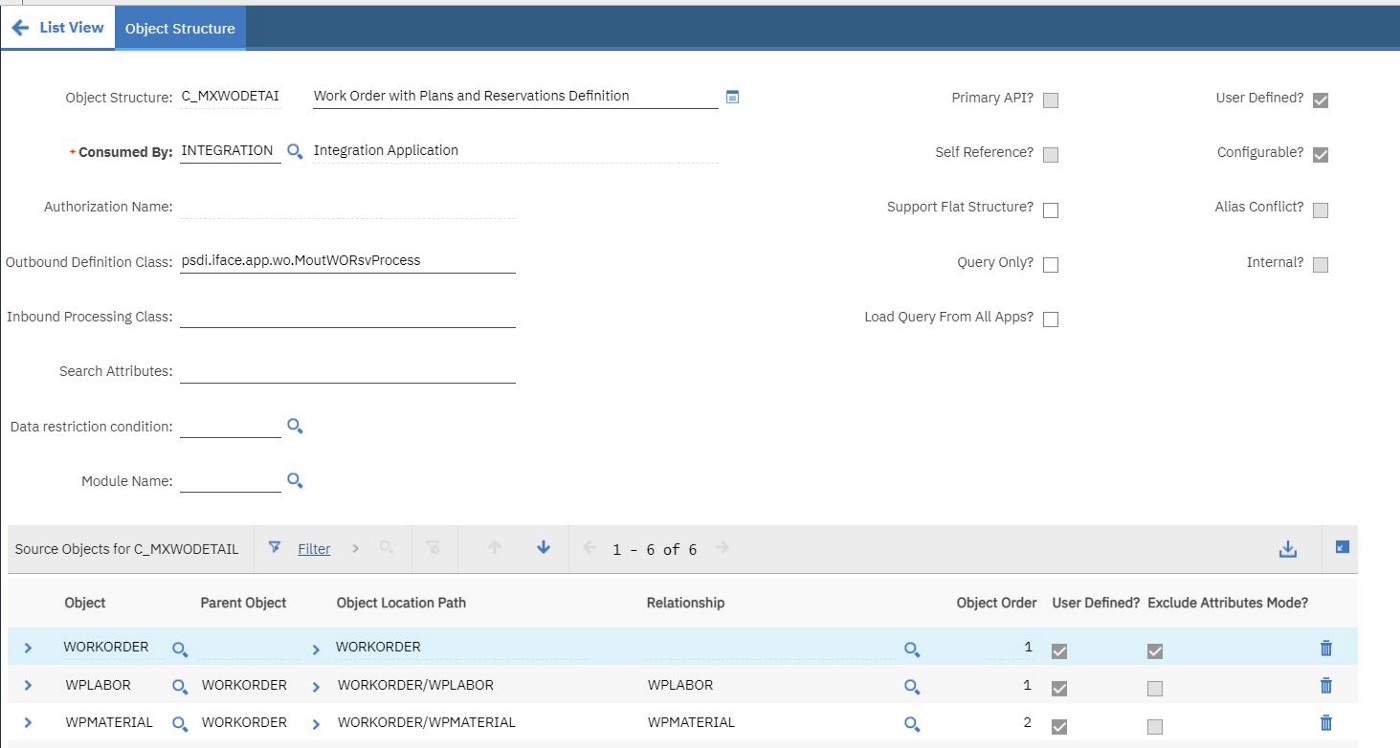This screenshot has height=748, width=1400.
Task: Open relationship lookup for WORKORDER row
Action: click(x=912, y=649)
